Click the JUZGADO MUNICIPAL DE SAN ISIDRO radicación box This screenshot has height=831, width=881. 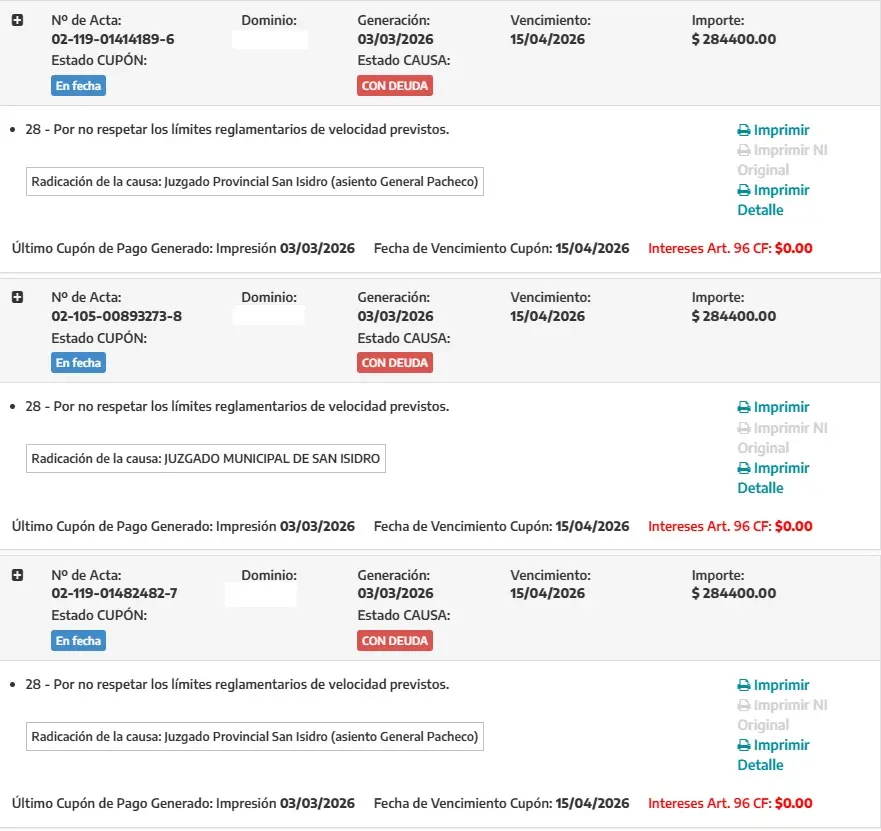click(205, 458)
